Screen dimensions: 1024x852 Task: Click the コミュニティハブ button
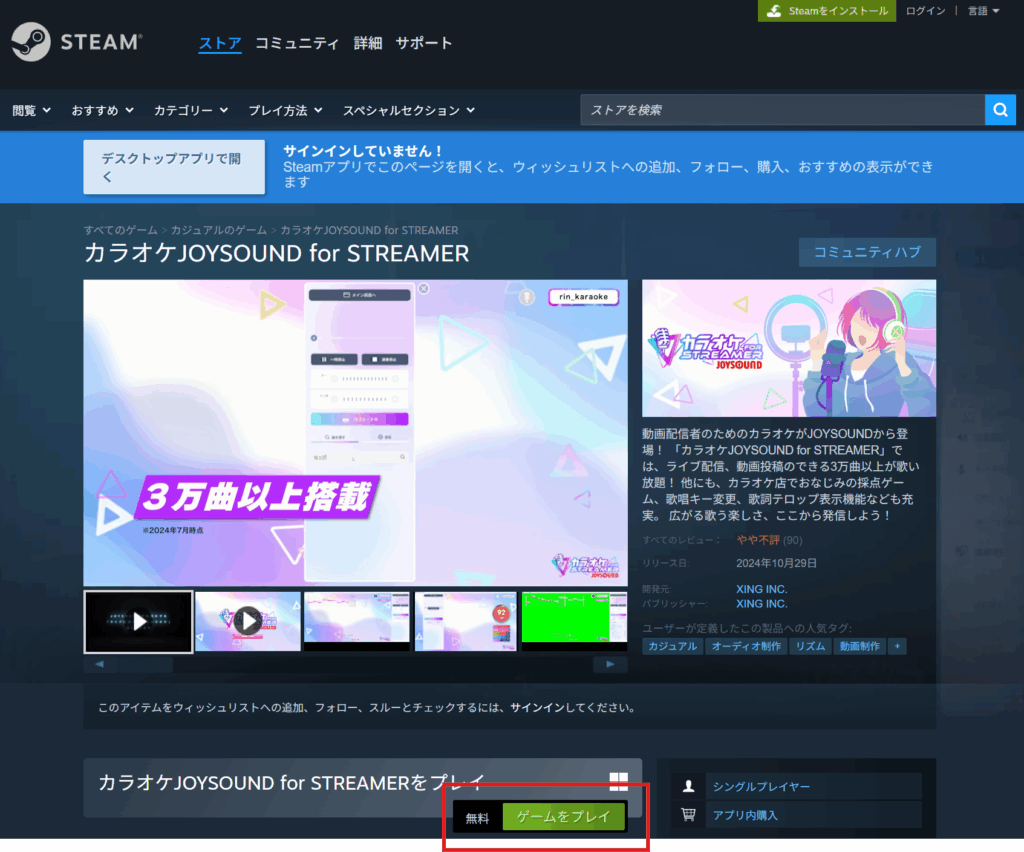[867, 252]
